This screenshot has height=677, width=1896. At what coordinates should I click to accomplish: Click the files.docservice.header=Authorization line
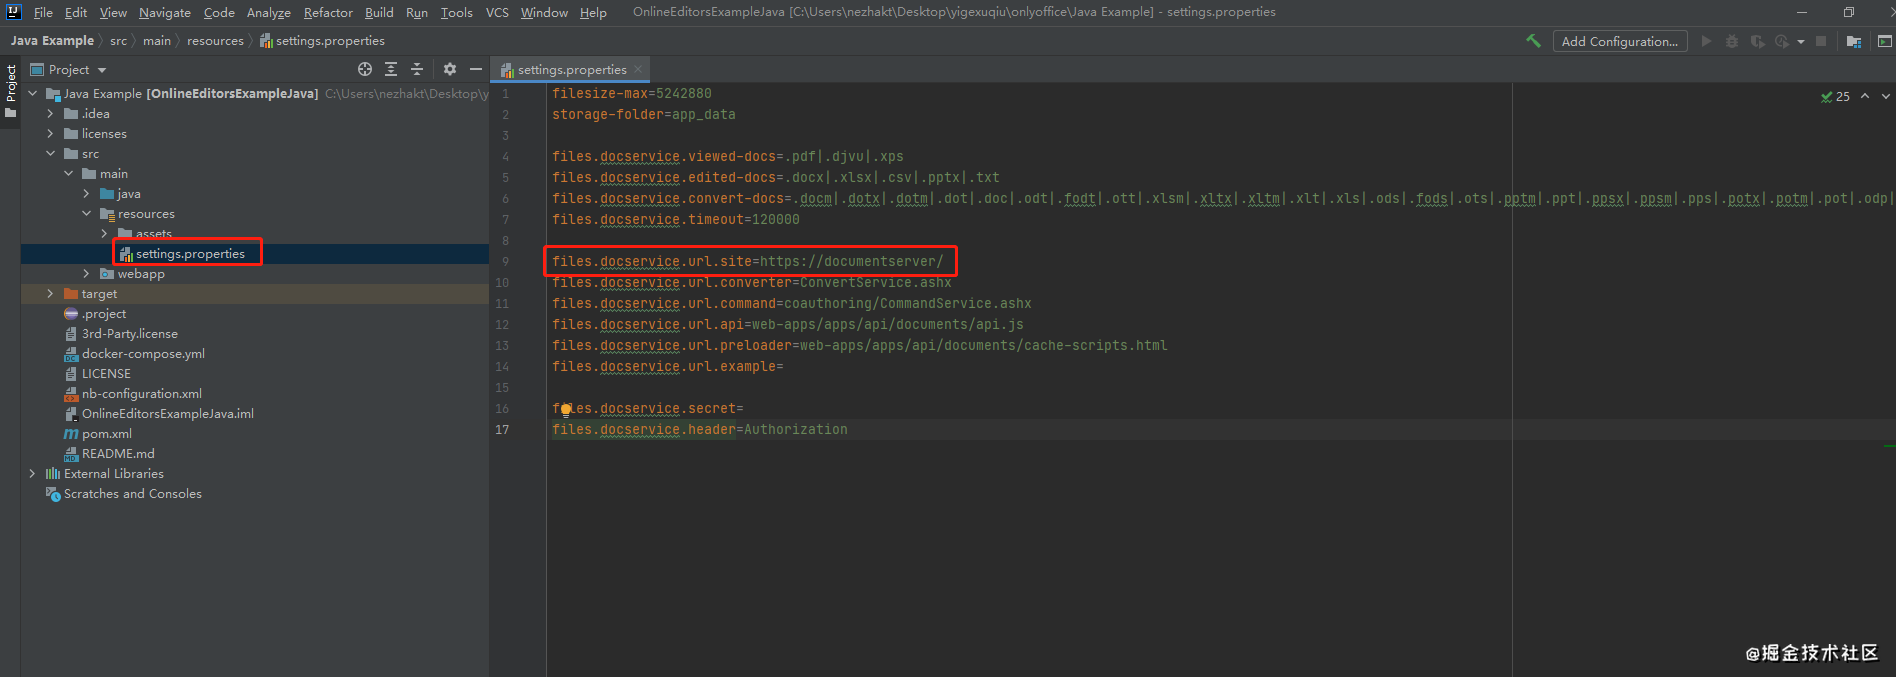click(699, 429)
